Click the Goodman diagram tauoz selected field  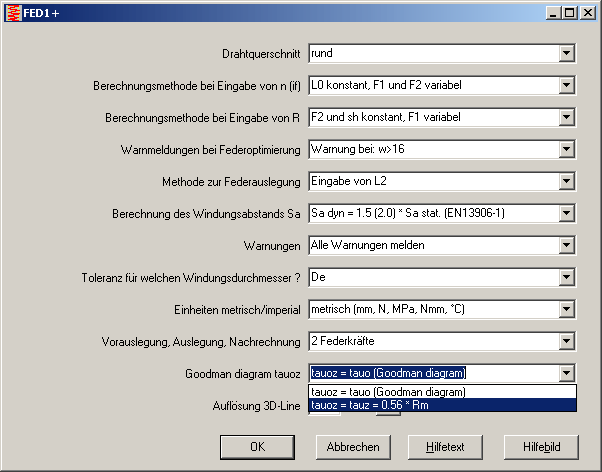point(432,373)
